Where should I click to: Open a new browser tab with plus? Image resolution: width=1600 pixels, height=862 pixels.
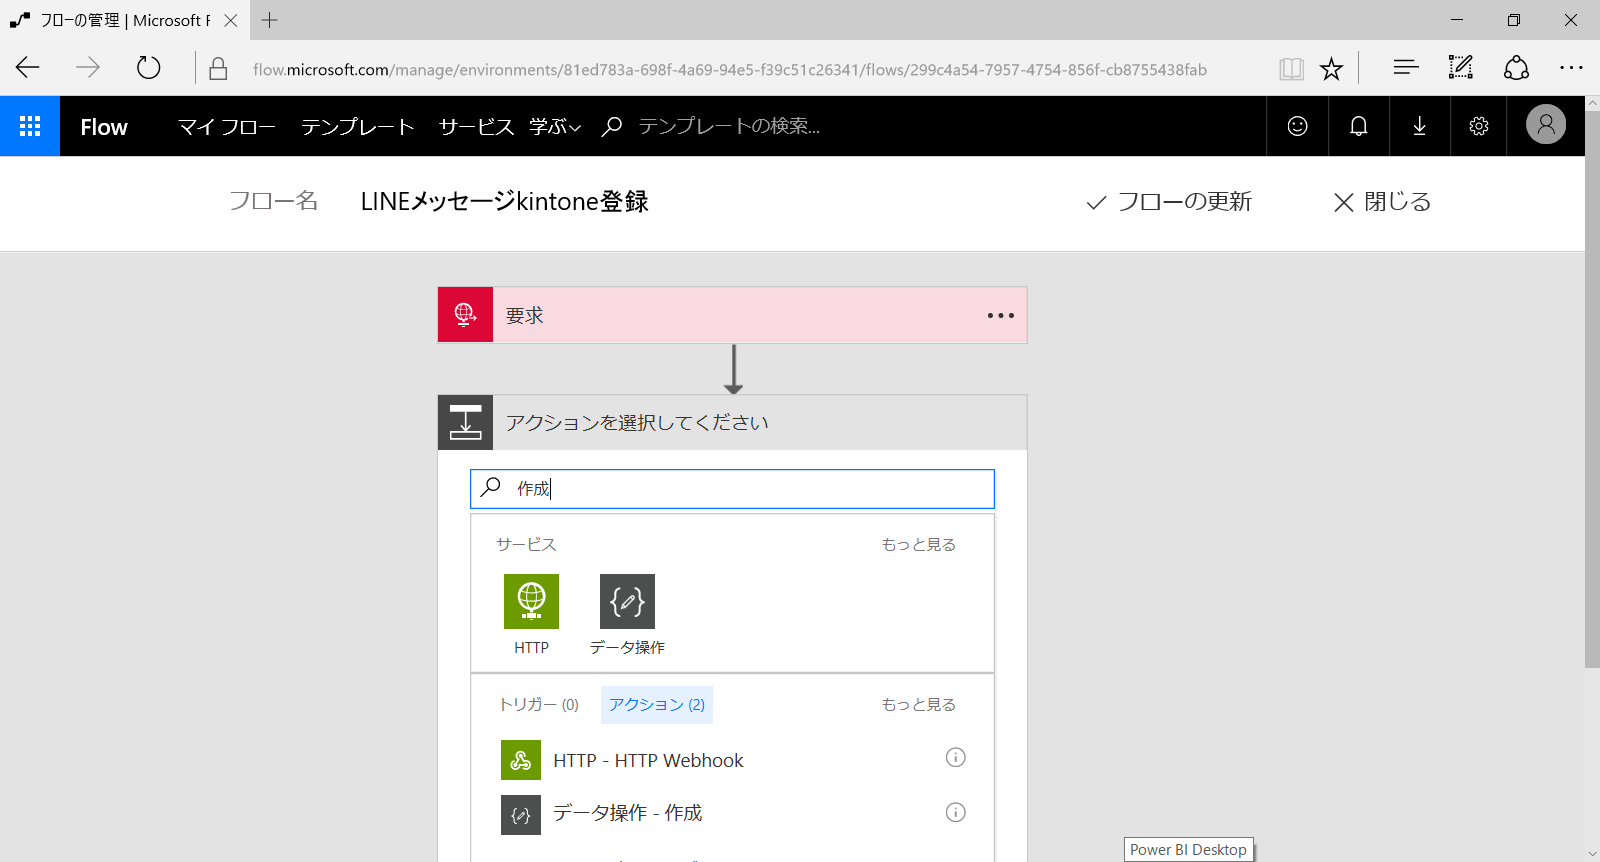pyautogui.click(x=269, y=20)
